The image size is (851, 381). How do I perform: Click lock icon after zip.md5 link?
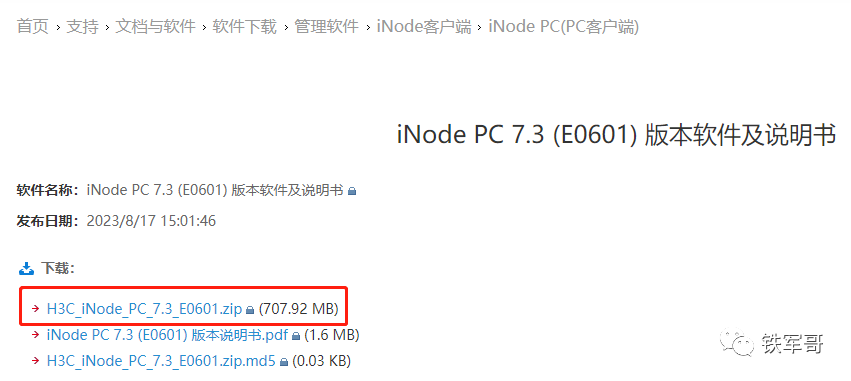pyautogui.click(x=284, y=362)
